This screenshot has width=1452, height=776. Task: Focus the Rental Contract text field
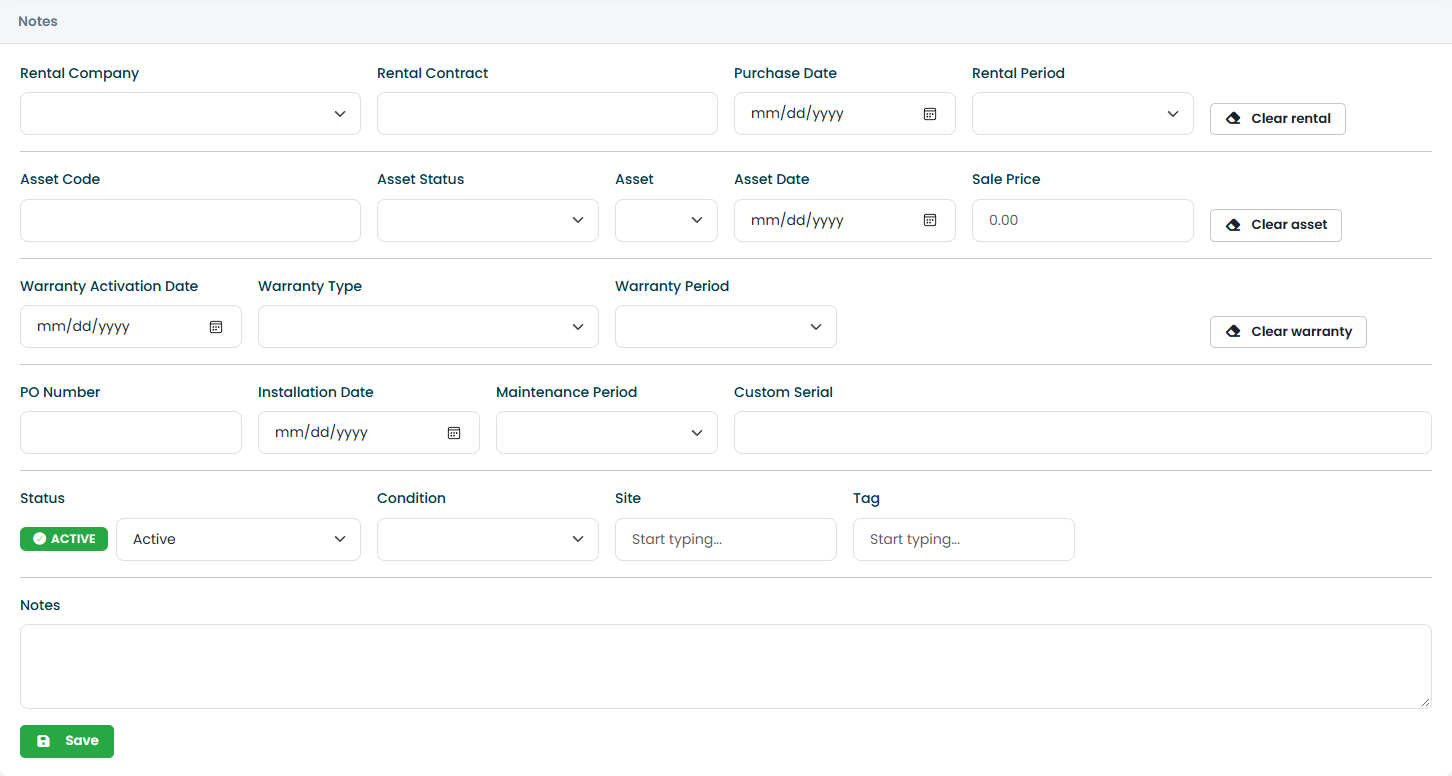pos(547,114)
